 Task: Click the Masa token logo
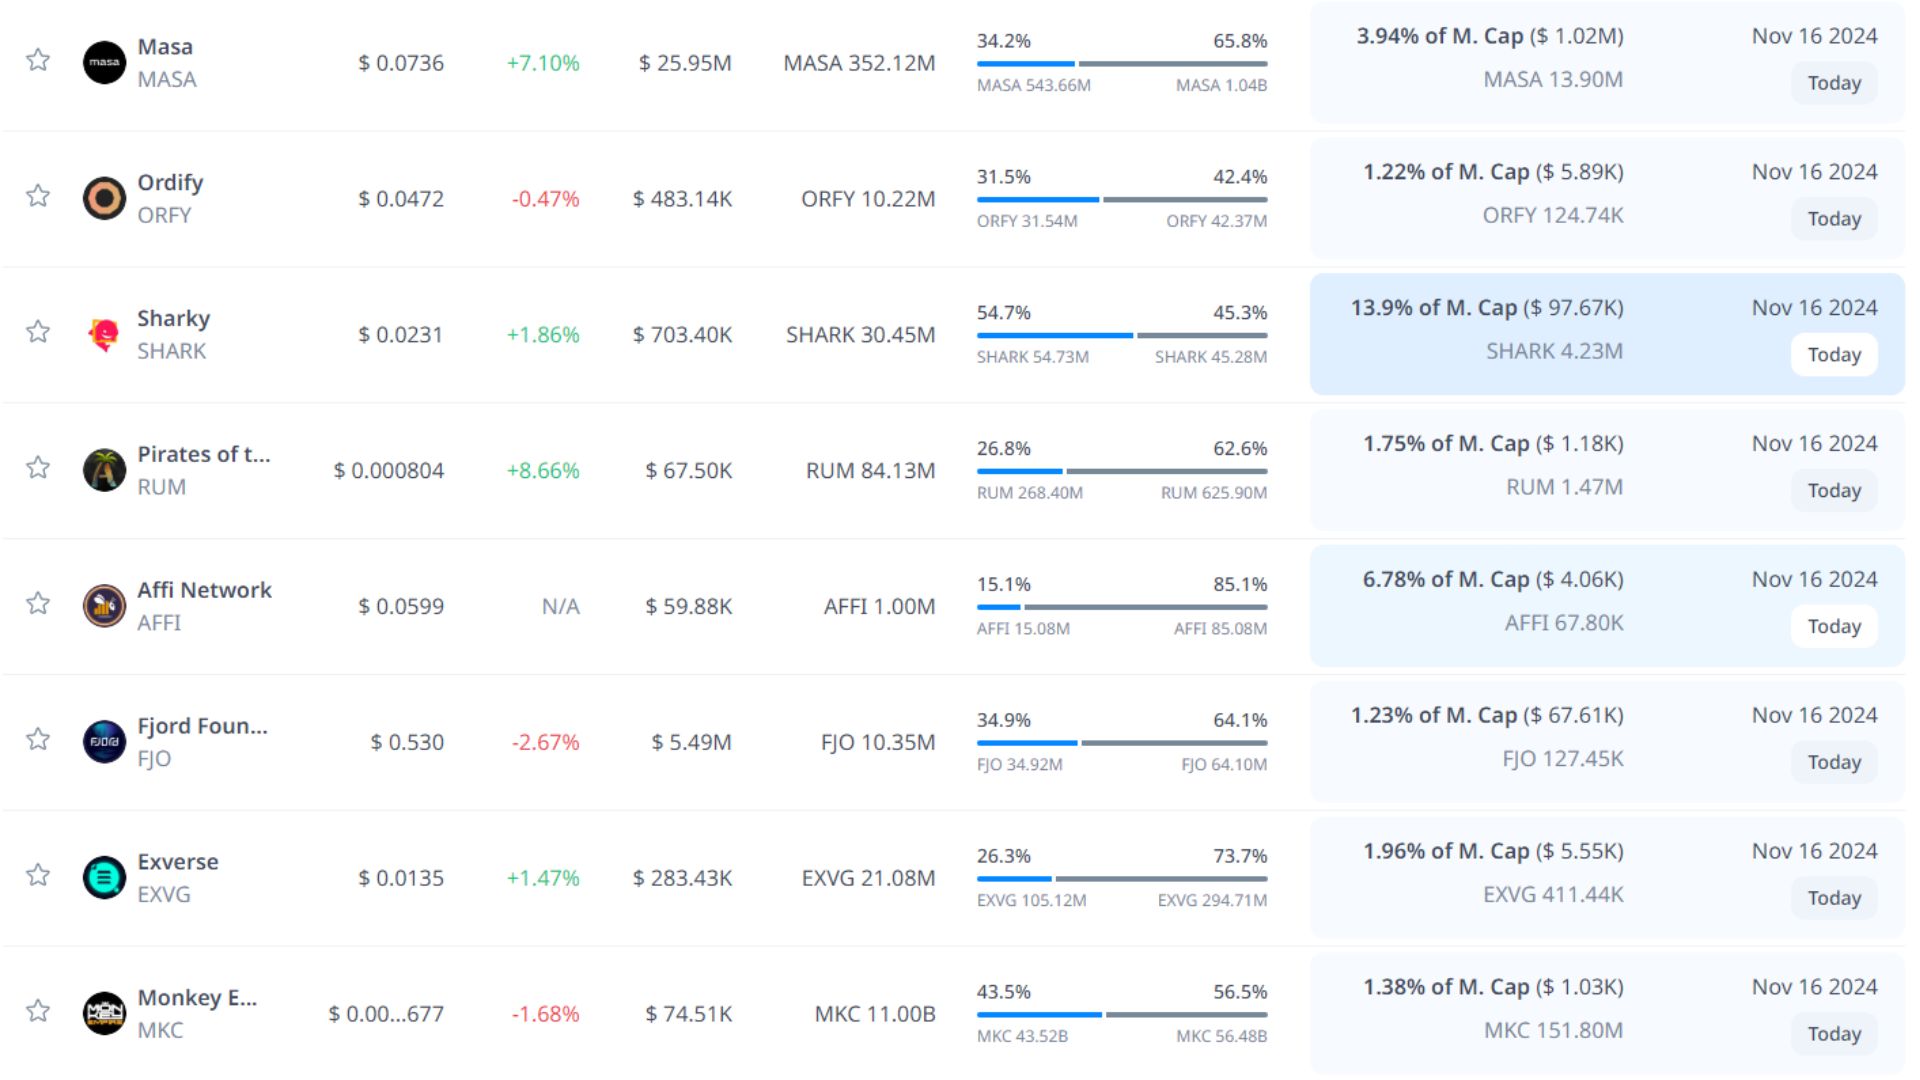pyautogui.click(x=104, y=62)
